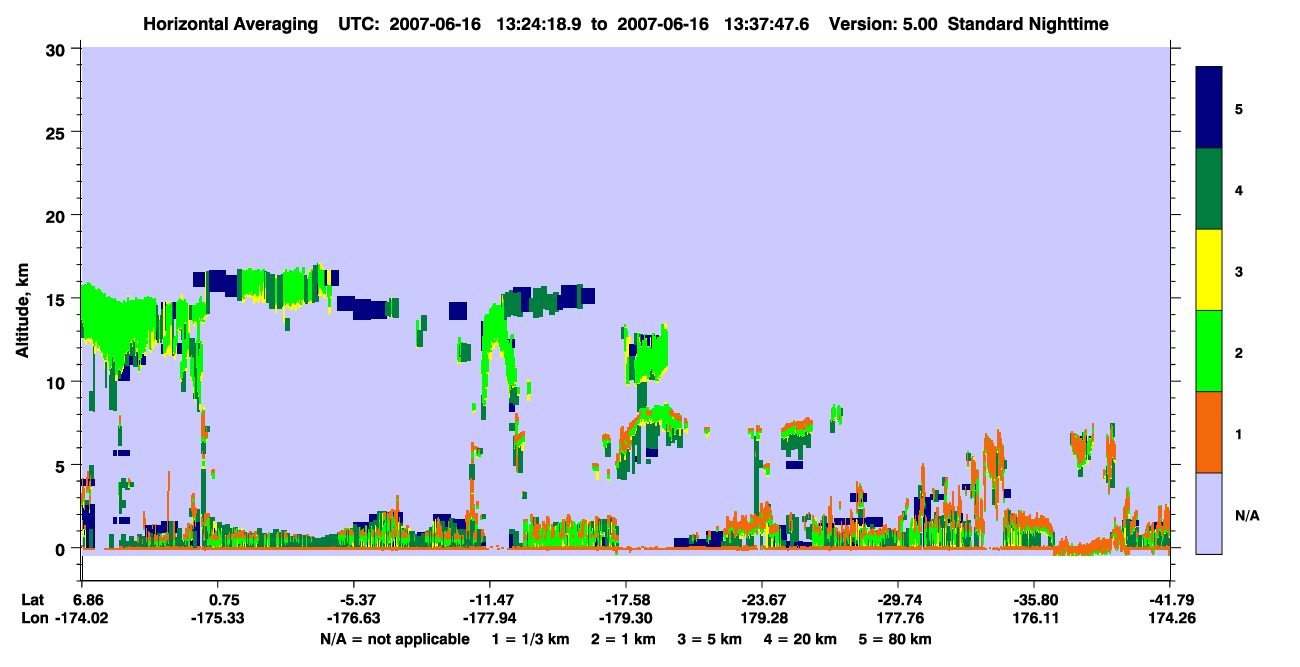Click the colorbar label 1
This screenshot has height=667, width=1300.
(1238, 434)
